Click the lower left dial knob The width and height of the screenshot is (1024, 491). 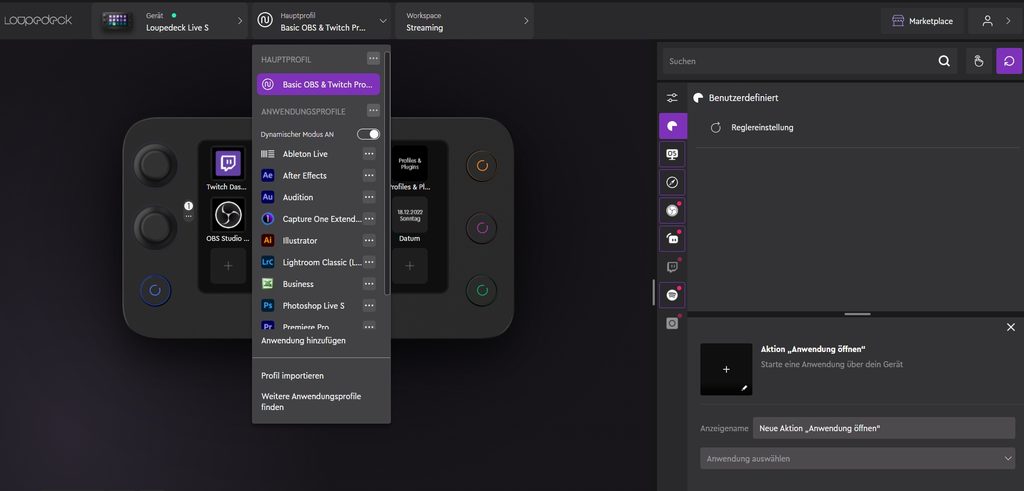pyautogui.click(x=155, y=228)
